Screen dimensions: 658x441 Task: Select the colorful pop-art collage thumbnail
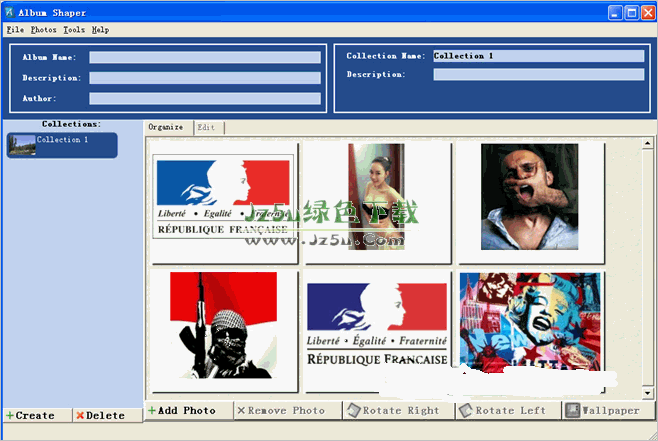530,321
